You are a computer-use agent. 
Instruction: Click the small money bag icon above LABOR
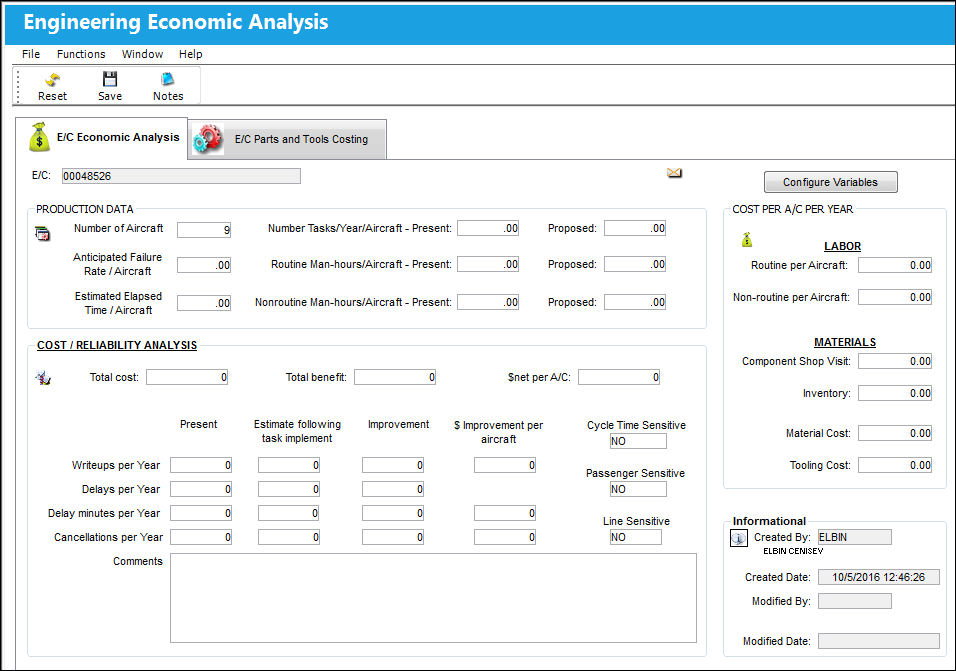tap(747, 240)
